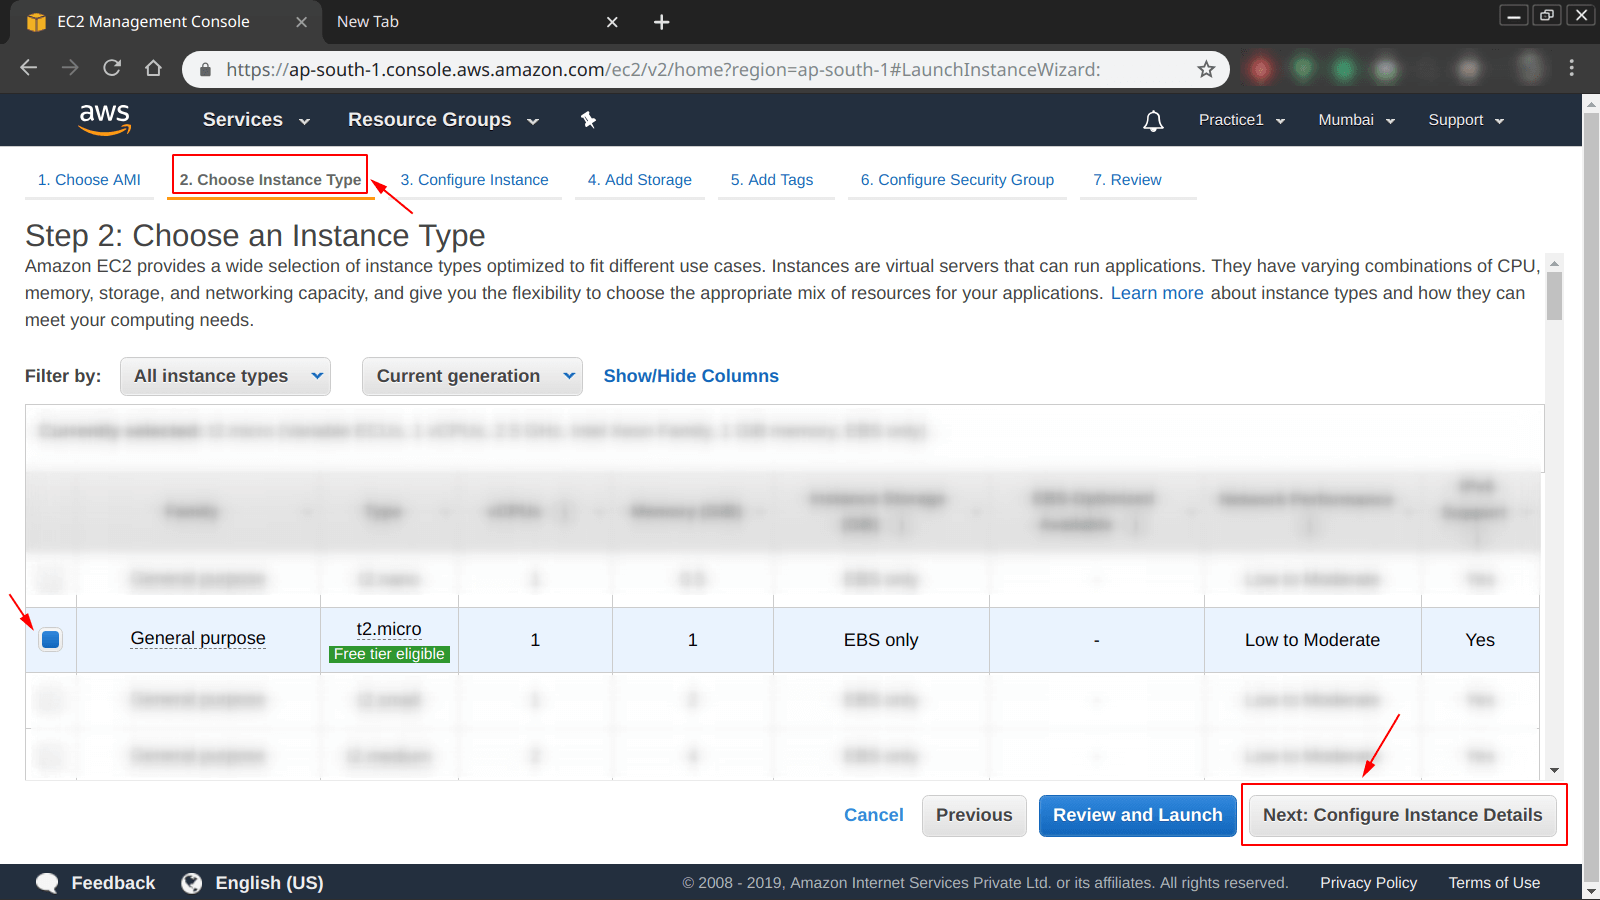
Task: Open the Mumbai region selector
Action: pos(1356,120)
